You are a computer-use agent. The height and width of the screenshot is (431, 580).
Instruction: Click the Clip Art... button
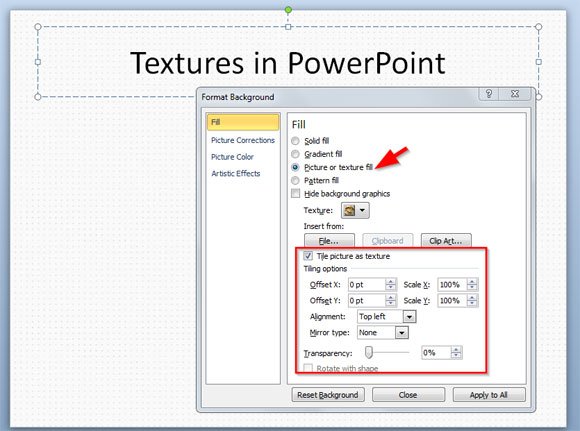point(446,240)
